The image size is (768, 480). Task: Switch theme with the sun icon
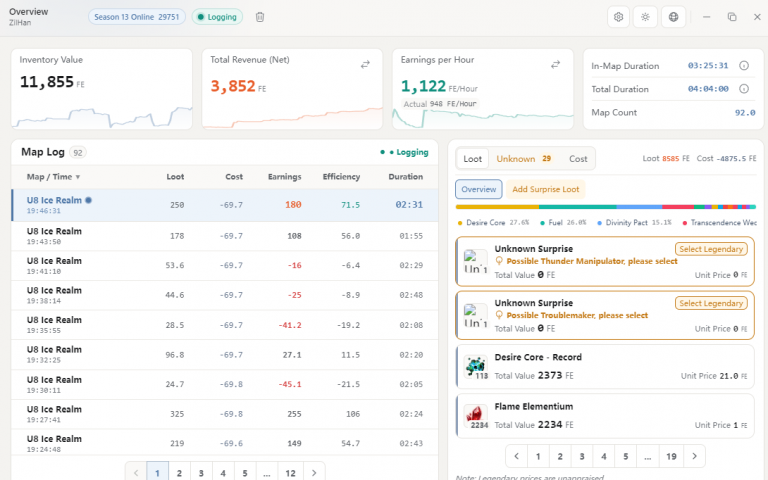645,17
